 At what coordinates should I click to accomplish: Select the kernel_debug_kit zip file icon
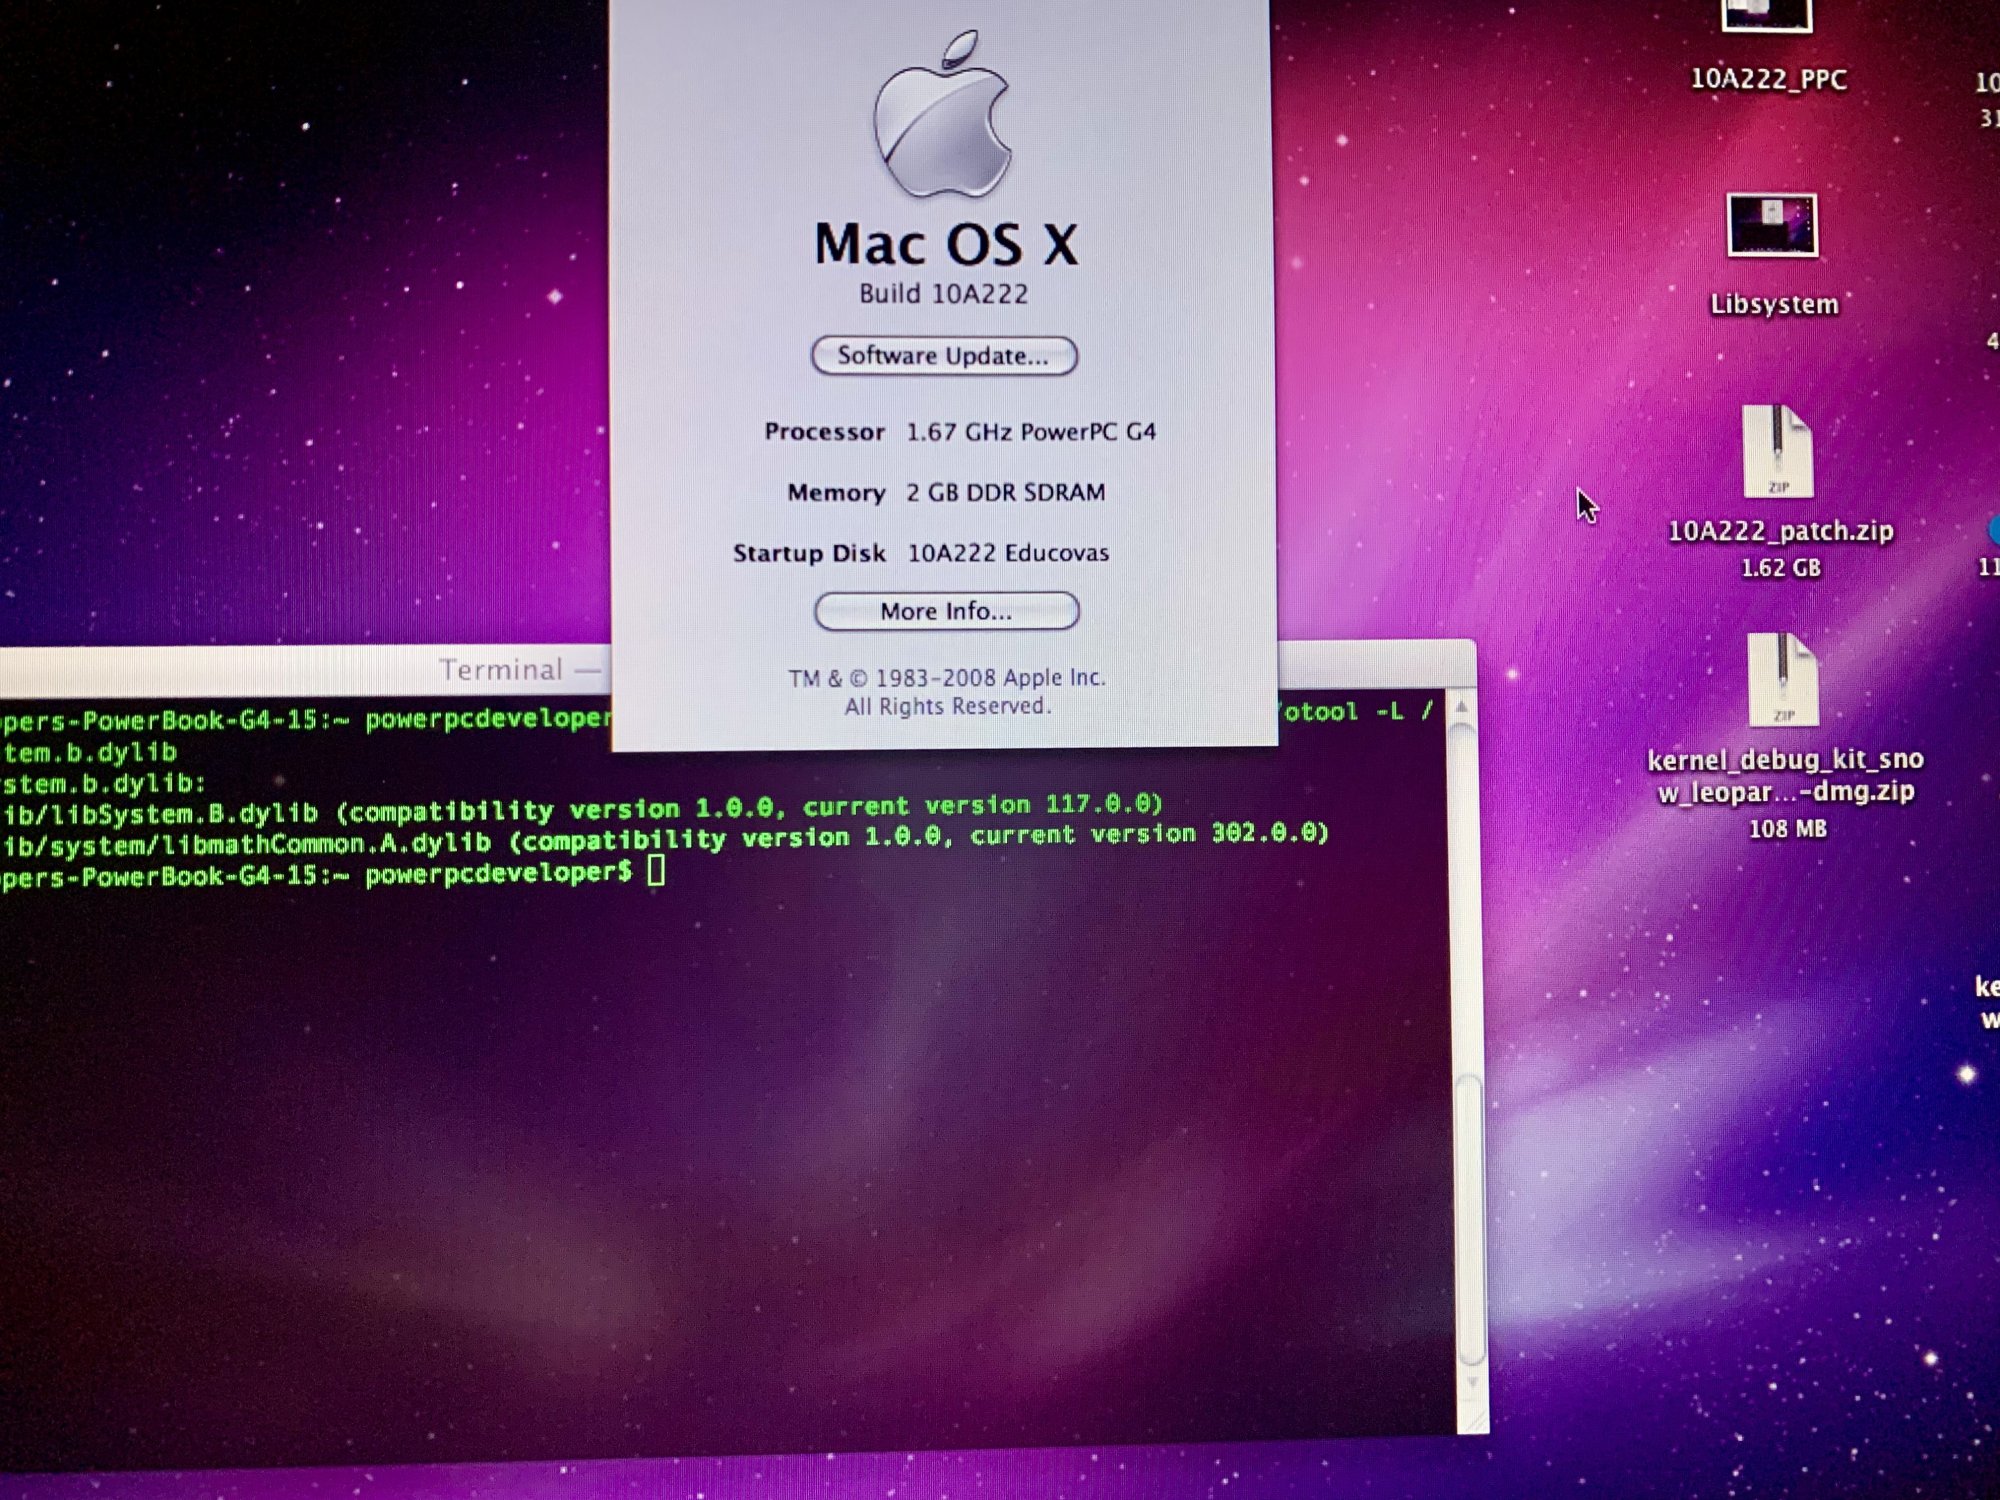[x=1782, y=681]
